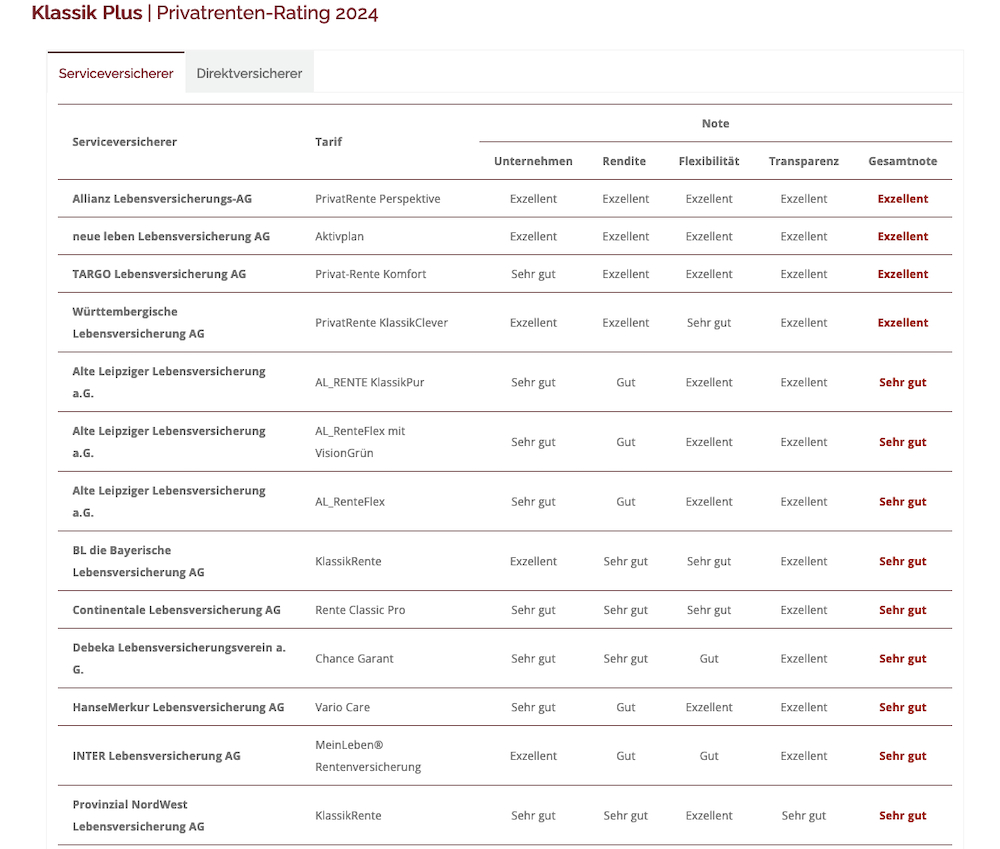The height and width of the screenshot is (849, 1000).
Task: Click Flexibilität Sehr gut in Württembergische row
Action: click(x=709, y=323)
